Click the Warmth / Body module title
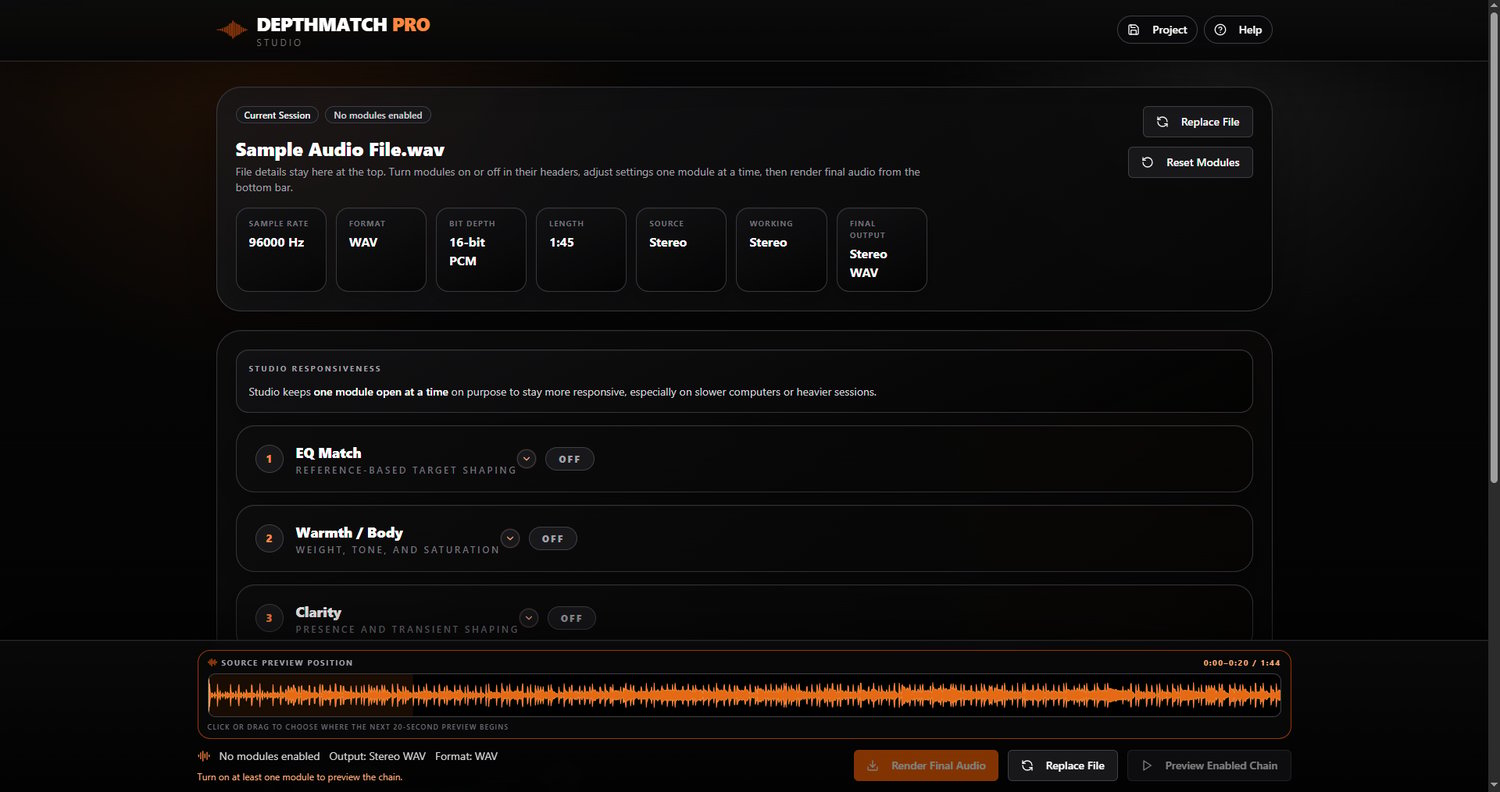Viewport: 1500px width, 792px height. (349, 533)
